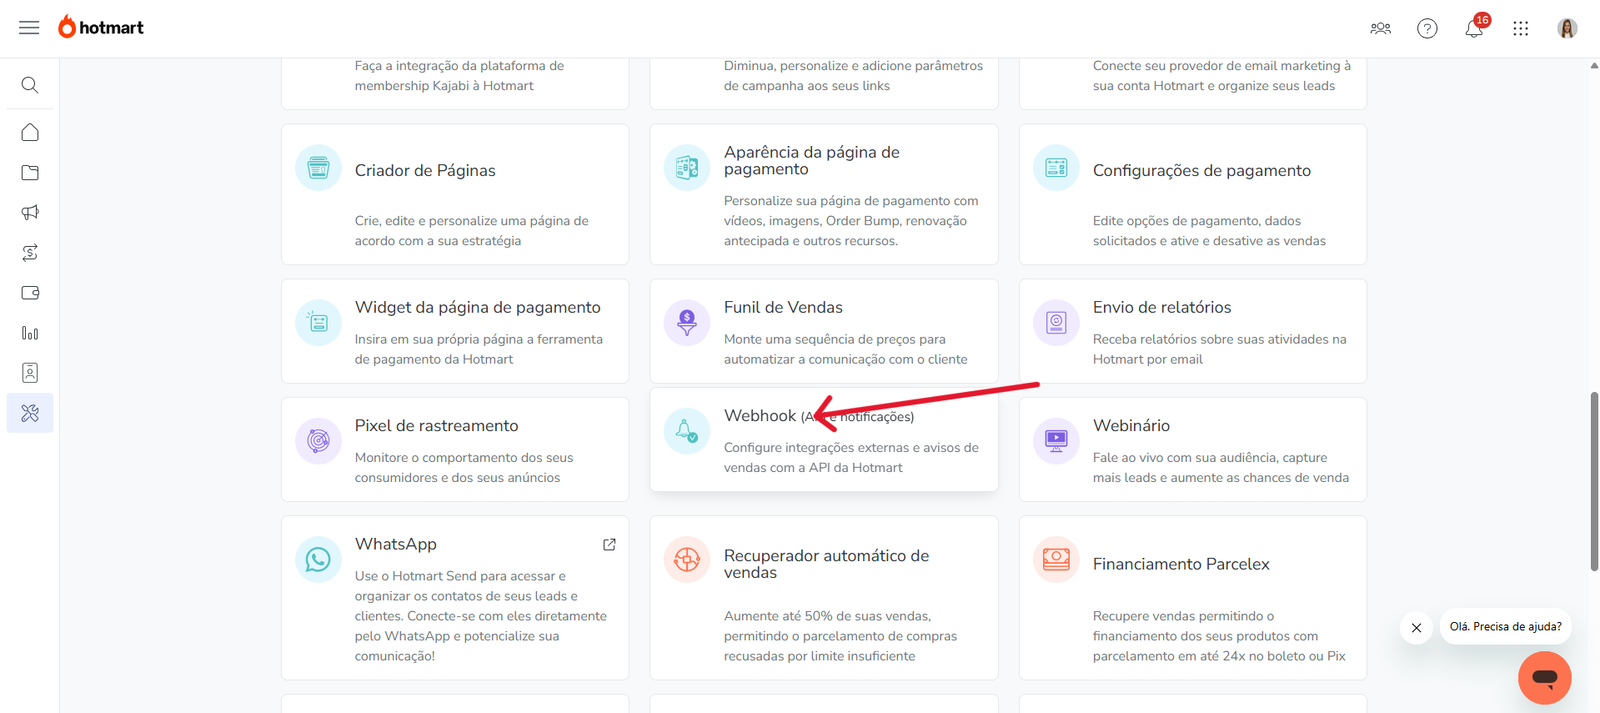Image resolution: width=1600 pixels, height=713 pixels.
Task: Open the user profile avatar
Action: pyautogui.click(x=1567, y=28)
